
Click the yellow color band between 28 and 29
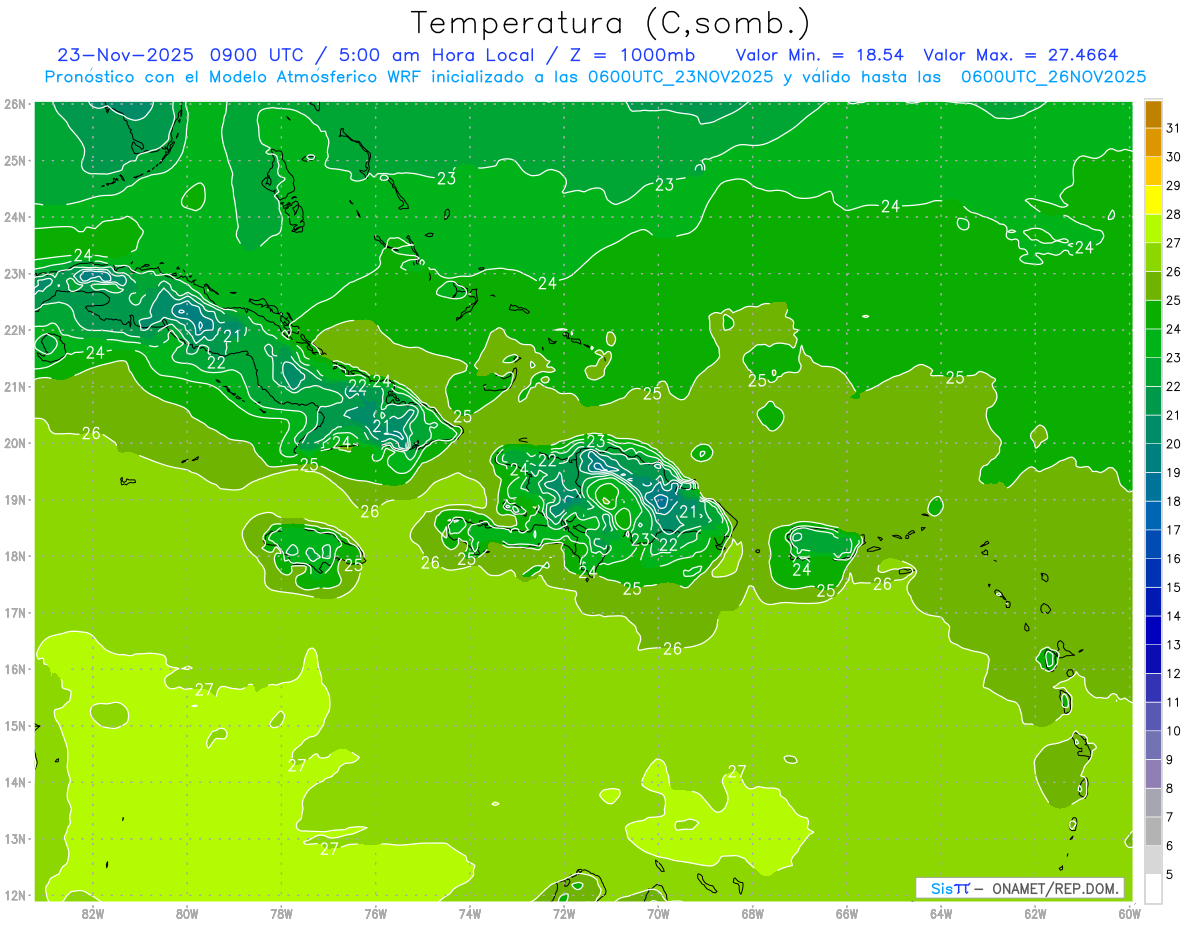(x=1153, y=200)
